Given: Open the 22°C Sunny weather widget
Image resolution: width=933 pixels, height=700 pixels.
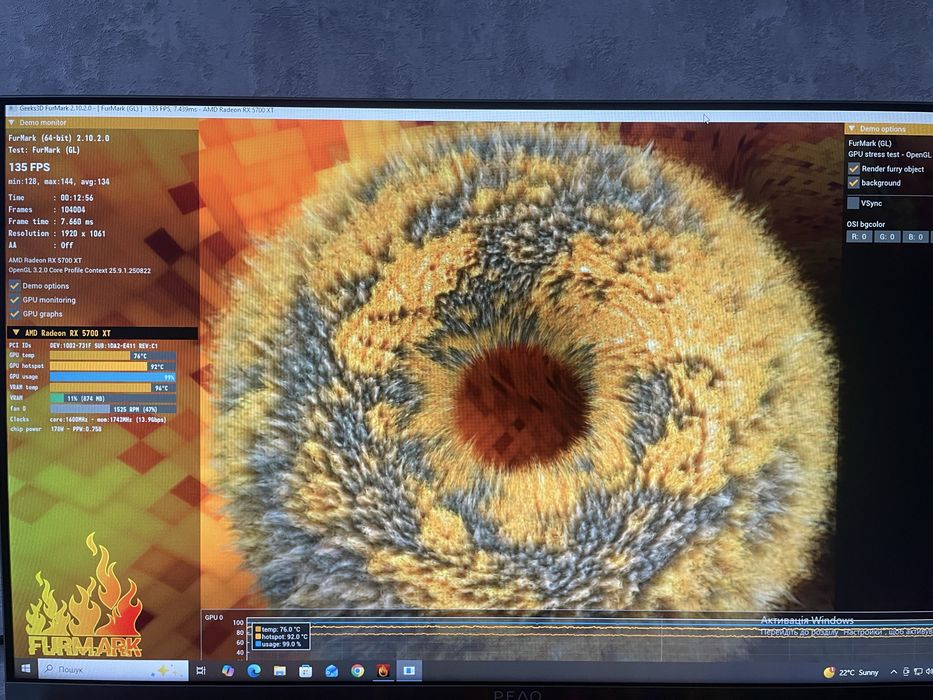Looking at the screenshot, I should click(851, 672).
